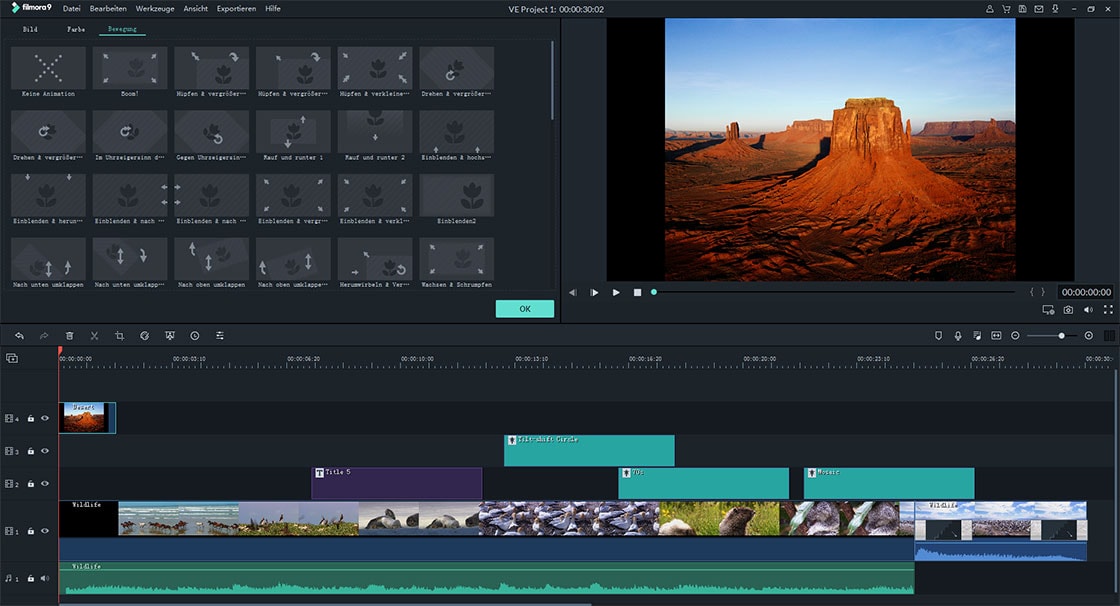This screenshot has width=1120, height=606.
Task: Open the Green Screen tool icon
Action: (169, 335)
